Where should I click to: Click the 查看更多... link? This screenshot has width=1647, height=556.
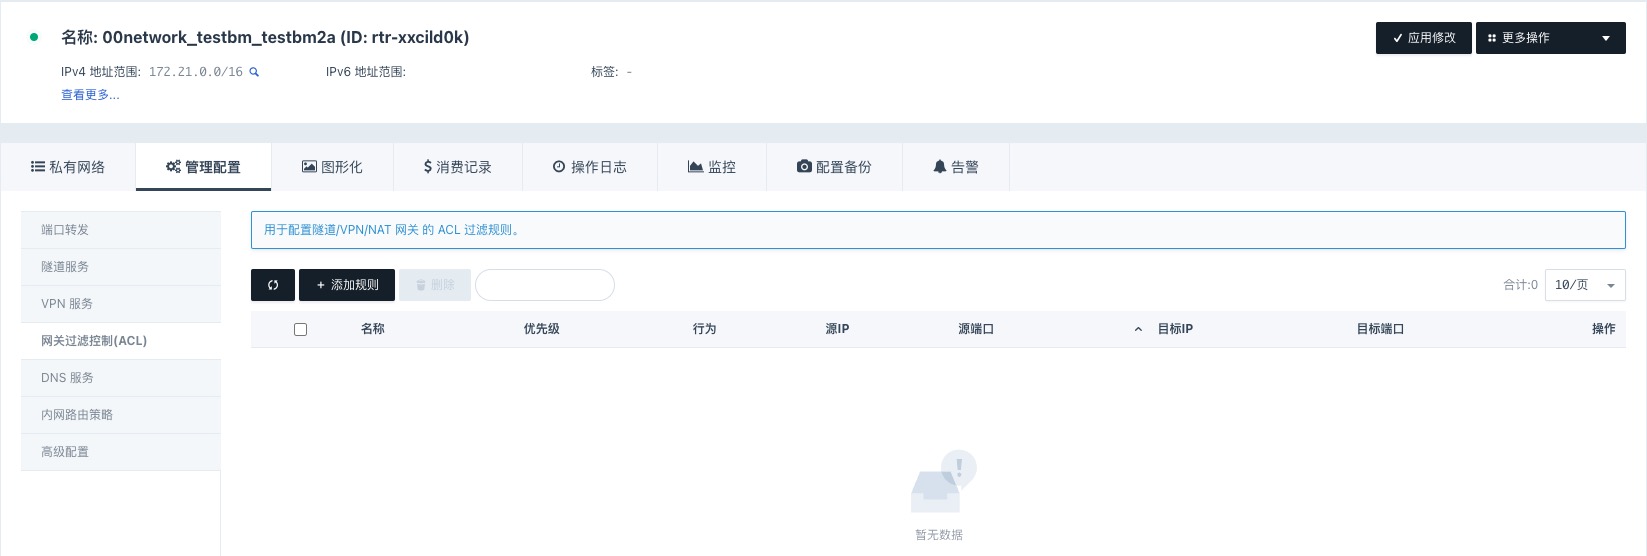coord(90,95)
